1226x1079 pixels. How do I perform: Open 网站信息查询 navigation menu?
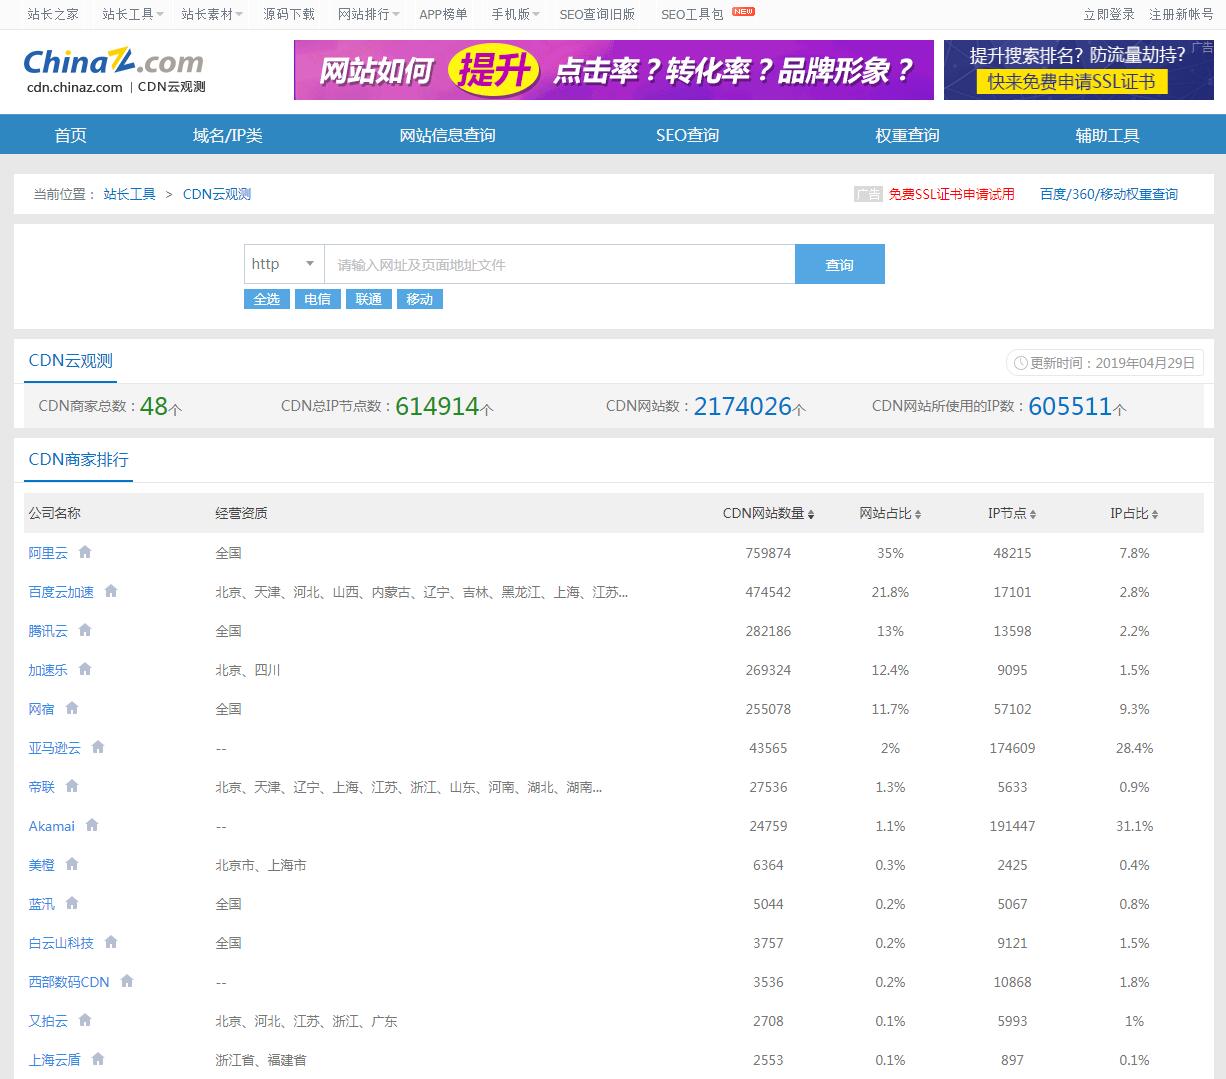pos(448,135)
